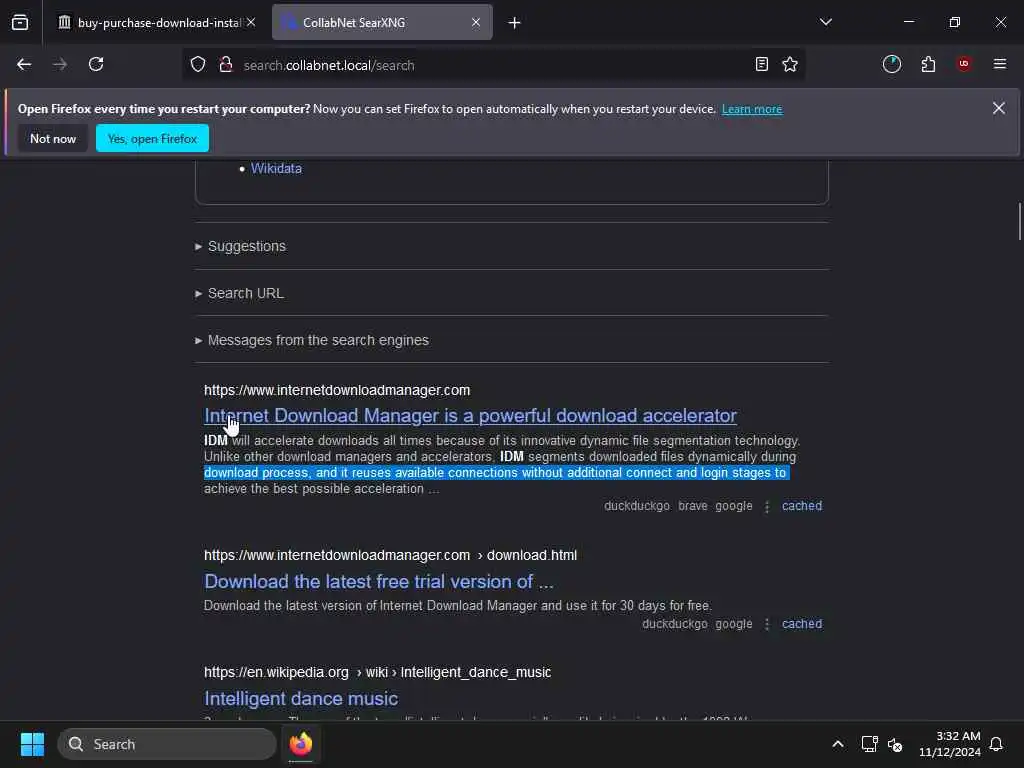Open the network status tray icon
Image resolution: width=1024 pixels, height=768 pixels.
coord(869,744)
